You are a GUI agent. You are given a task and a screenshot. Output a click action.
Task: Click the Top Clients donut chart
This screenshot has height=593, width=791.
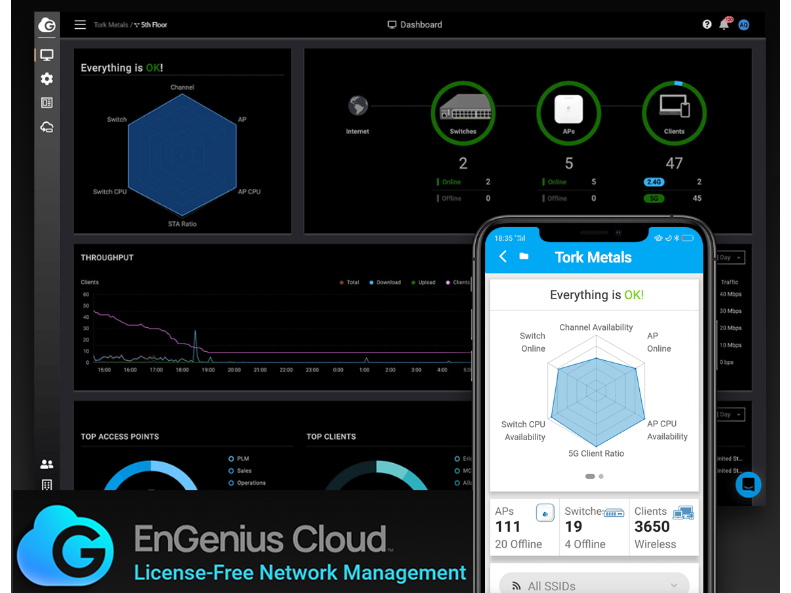[376, 475]
